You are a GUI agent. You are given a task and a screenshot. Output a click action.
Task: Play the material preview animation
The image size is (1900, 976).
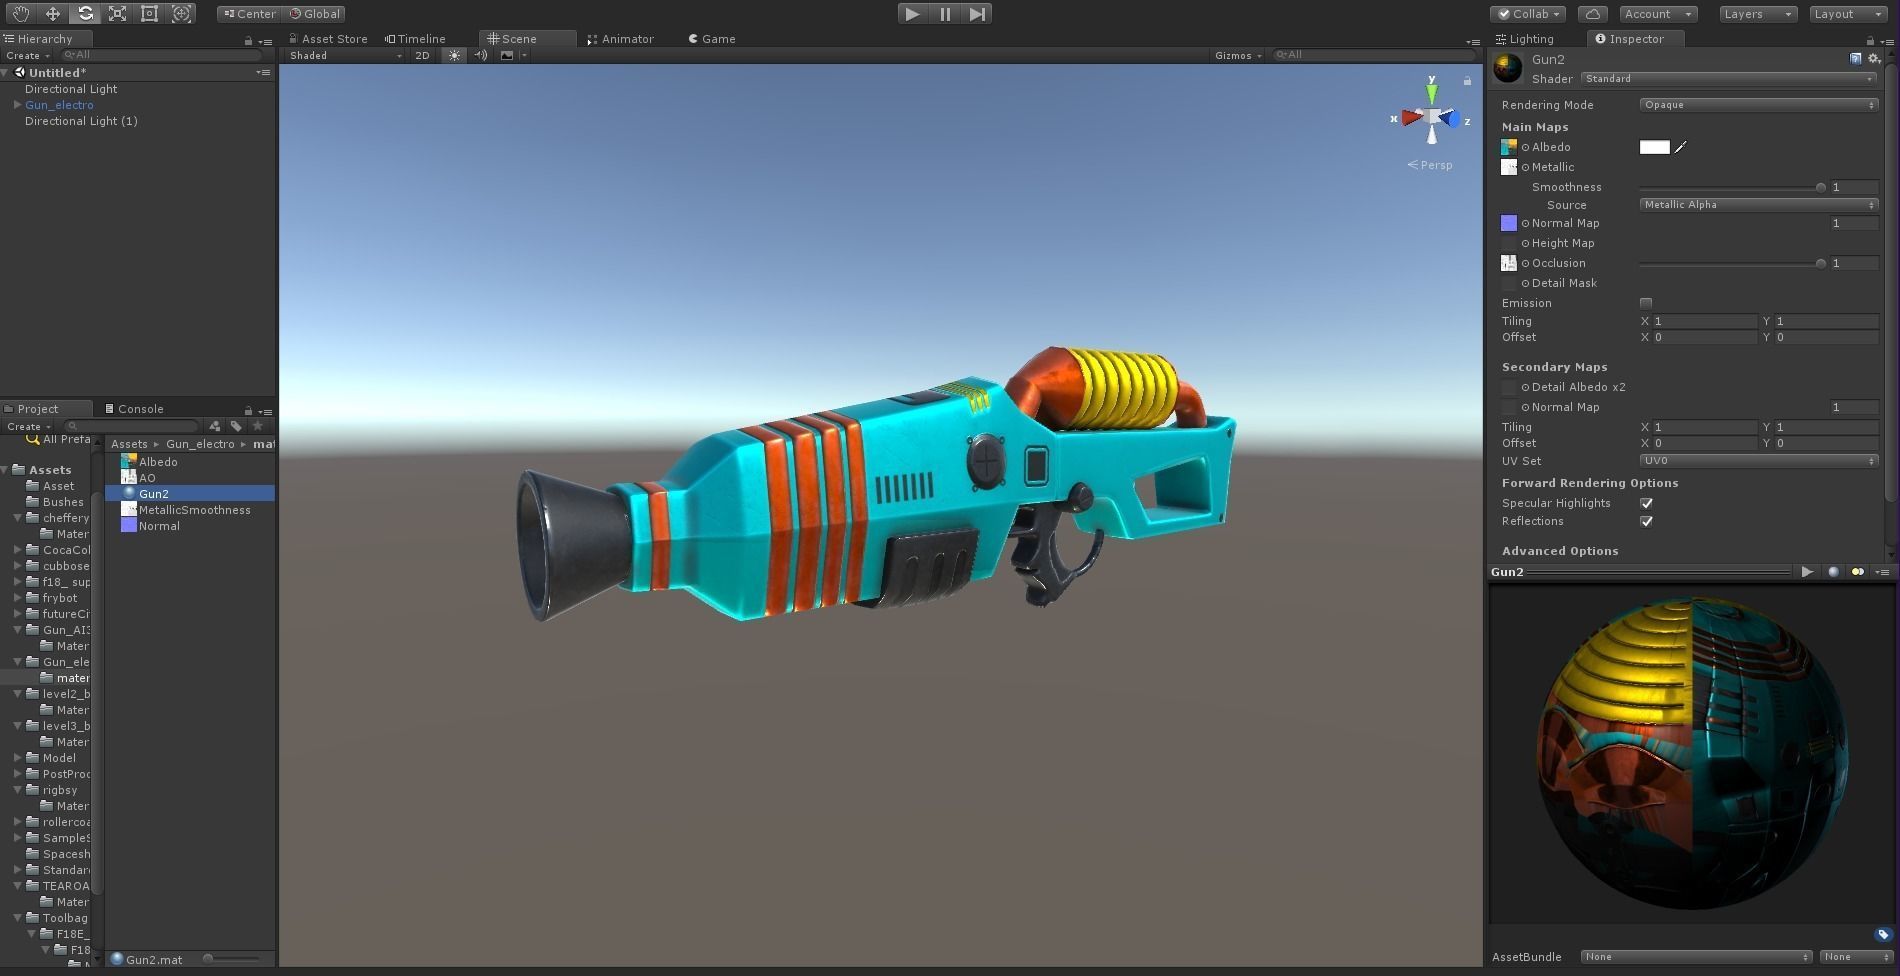point(1807,572)
